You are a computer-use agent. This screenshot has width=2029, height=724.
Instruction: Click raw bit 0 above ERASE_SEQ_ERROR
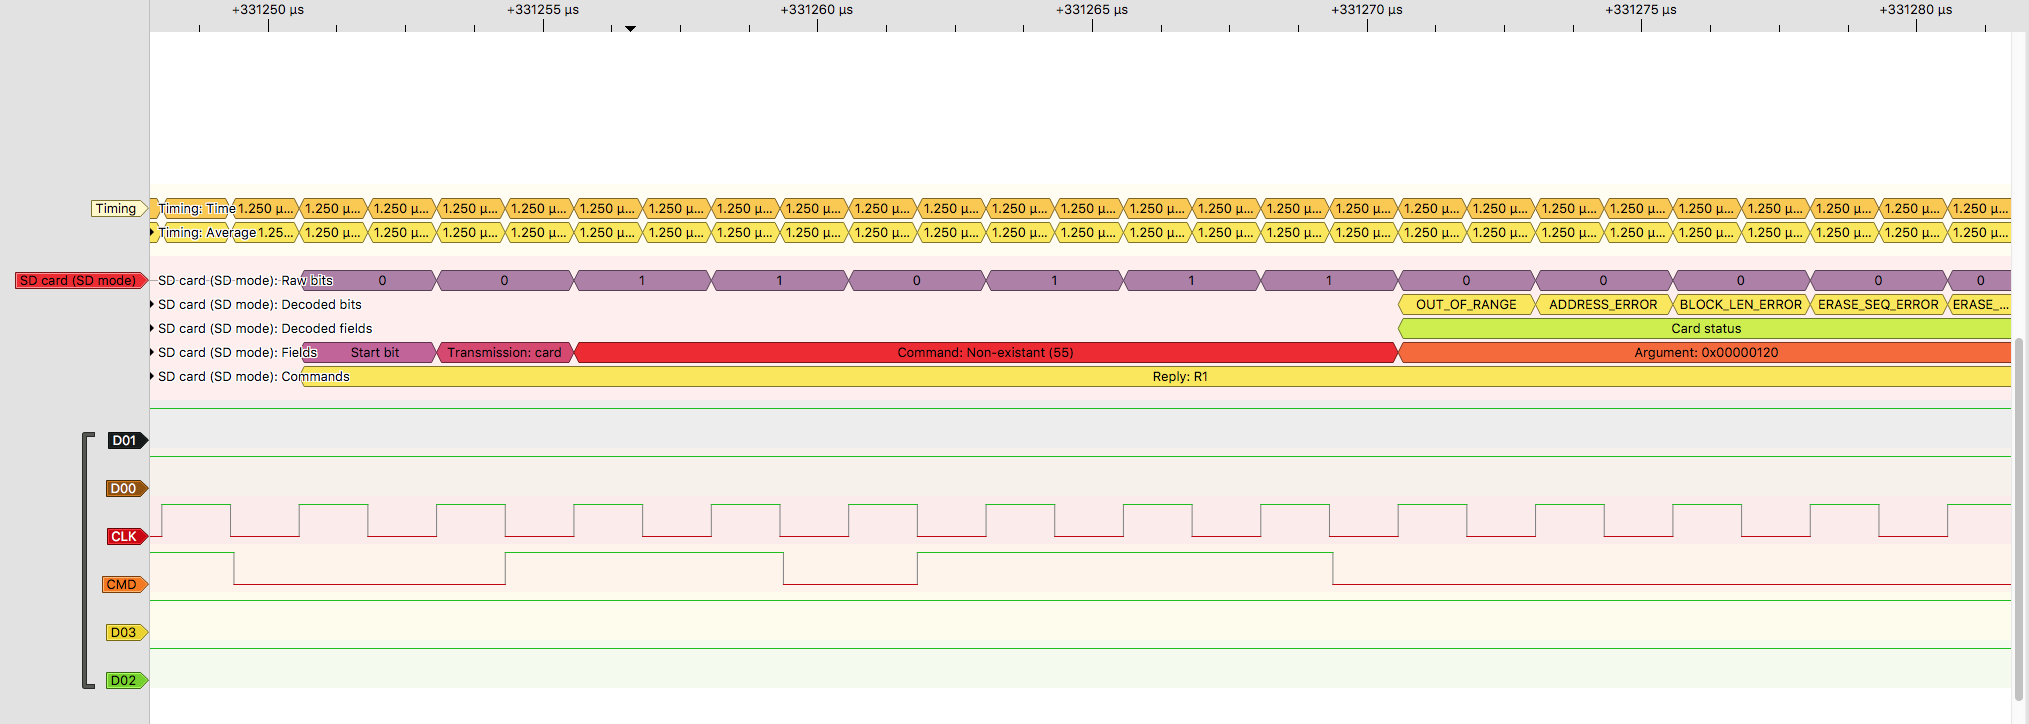tap(1878, 281)
